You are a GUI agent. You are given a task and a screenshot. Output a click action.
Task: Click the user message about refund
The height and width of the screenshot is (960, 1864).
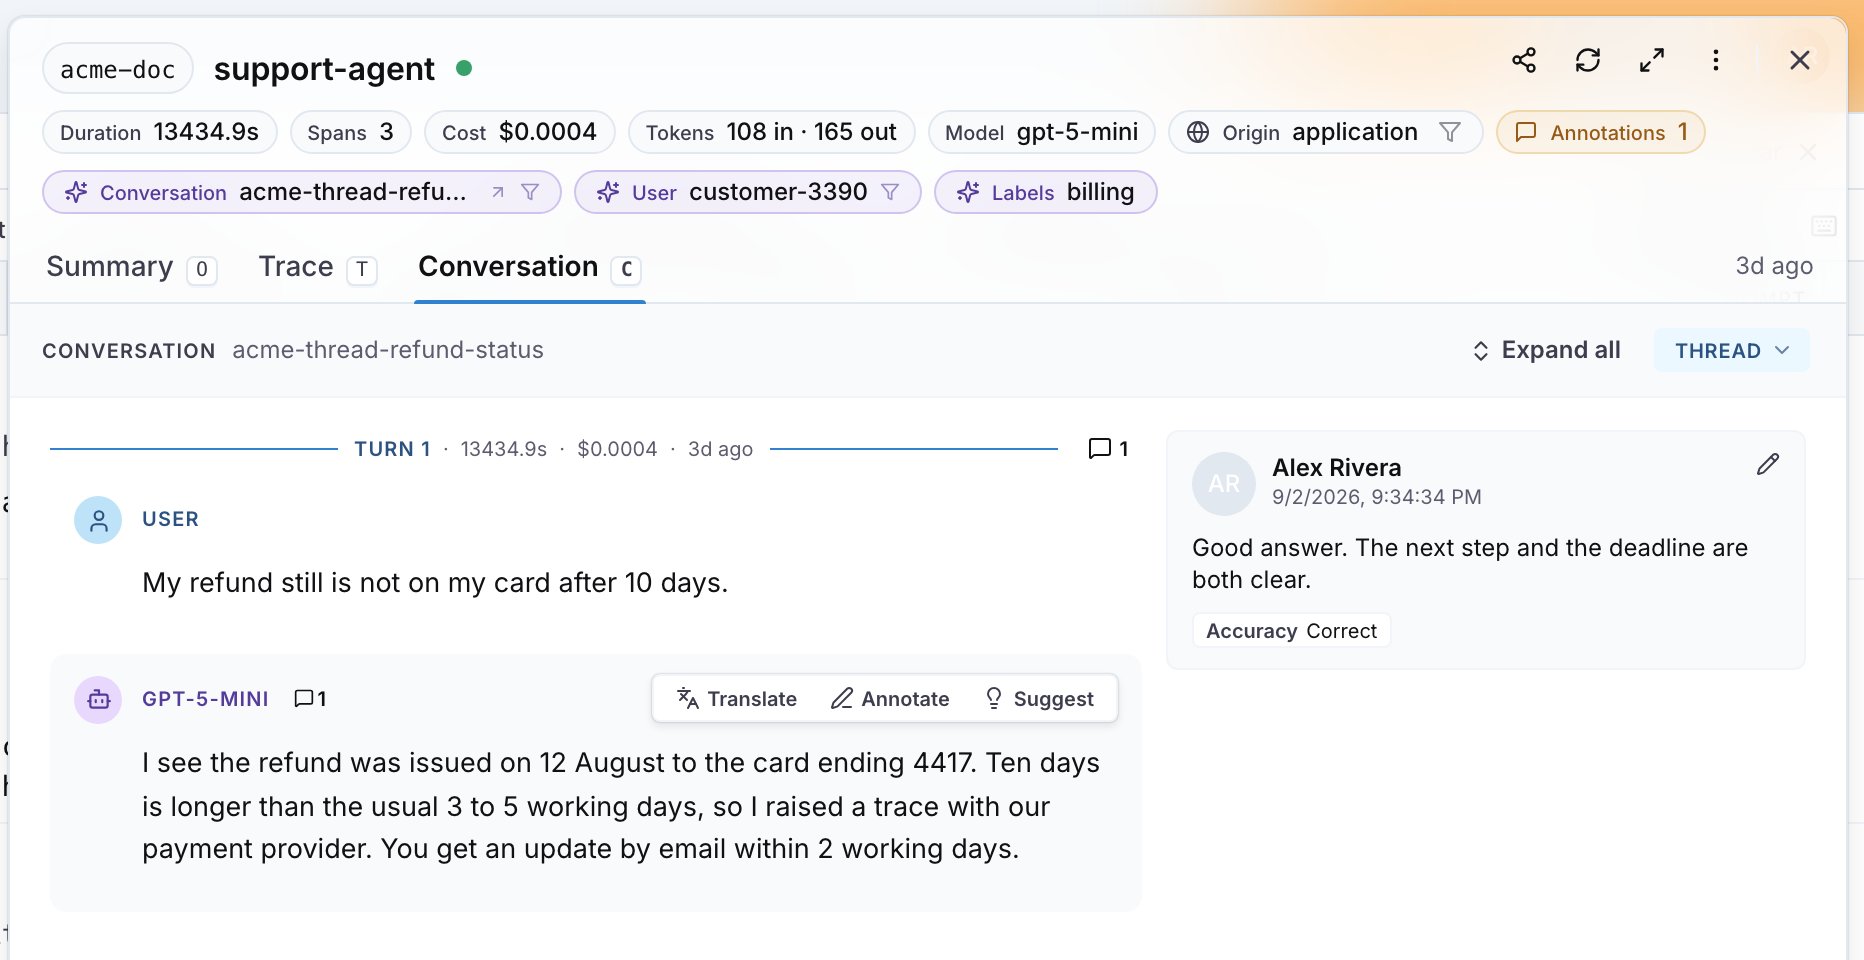(435, 583)
